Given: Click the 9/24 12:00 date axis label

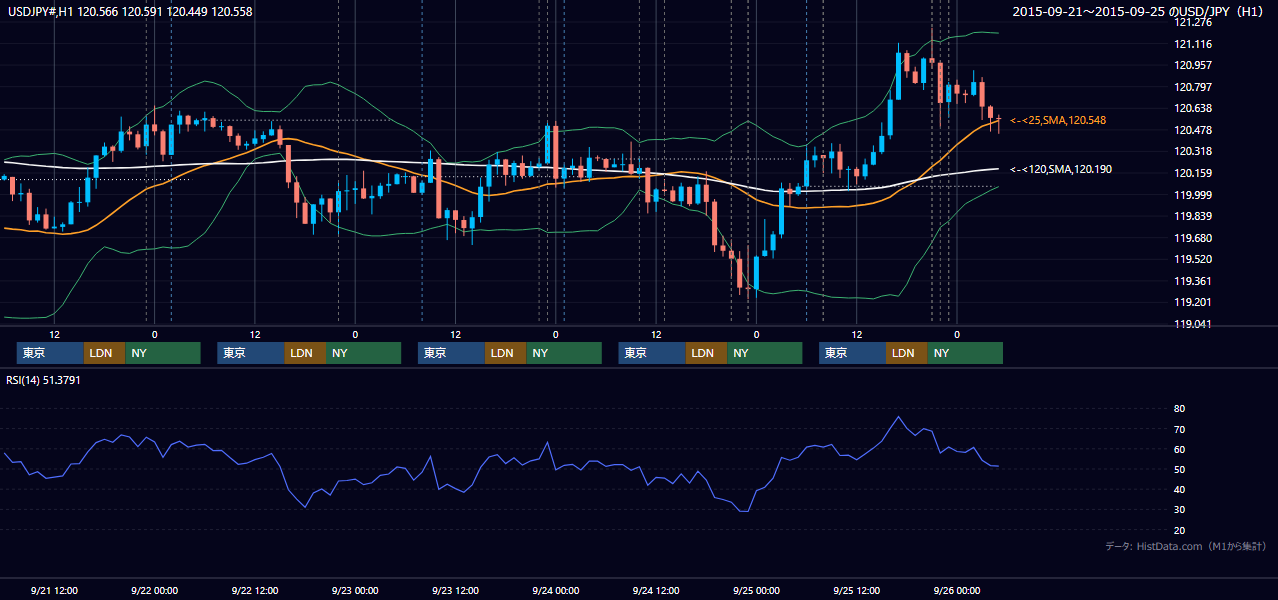Looking at the screenshot, I should point(656,590).
